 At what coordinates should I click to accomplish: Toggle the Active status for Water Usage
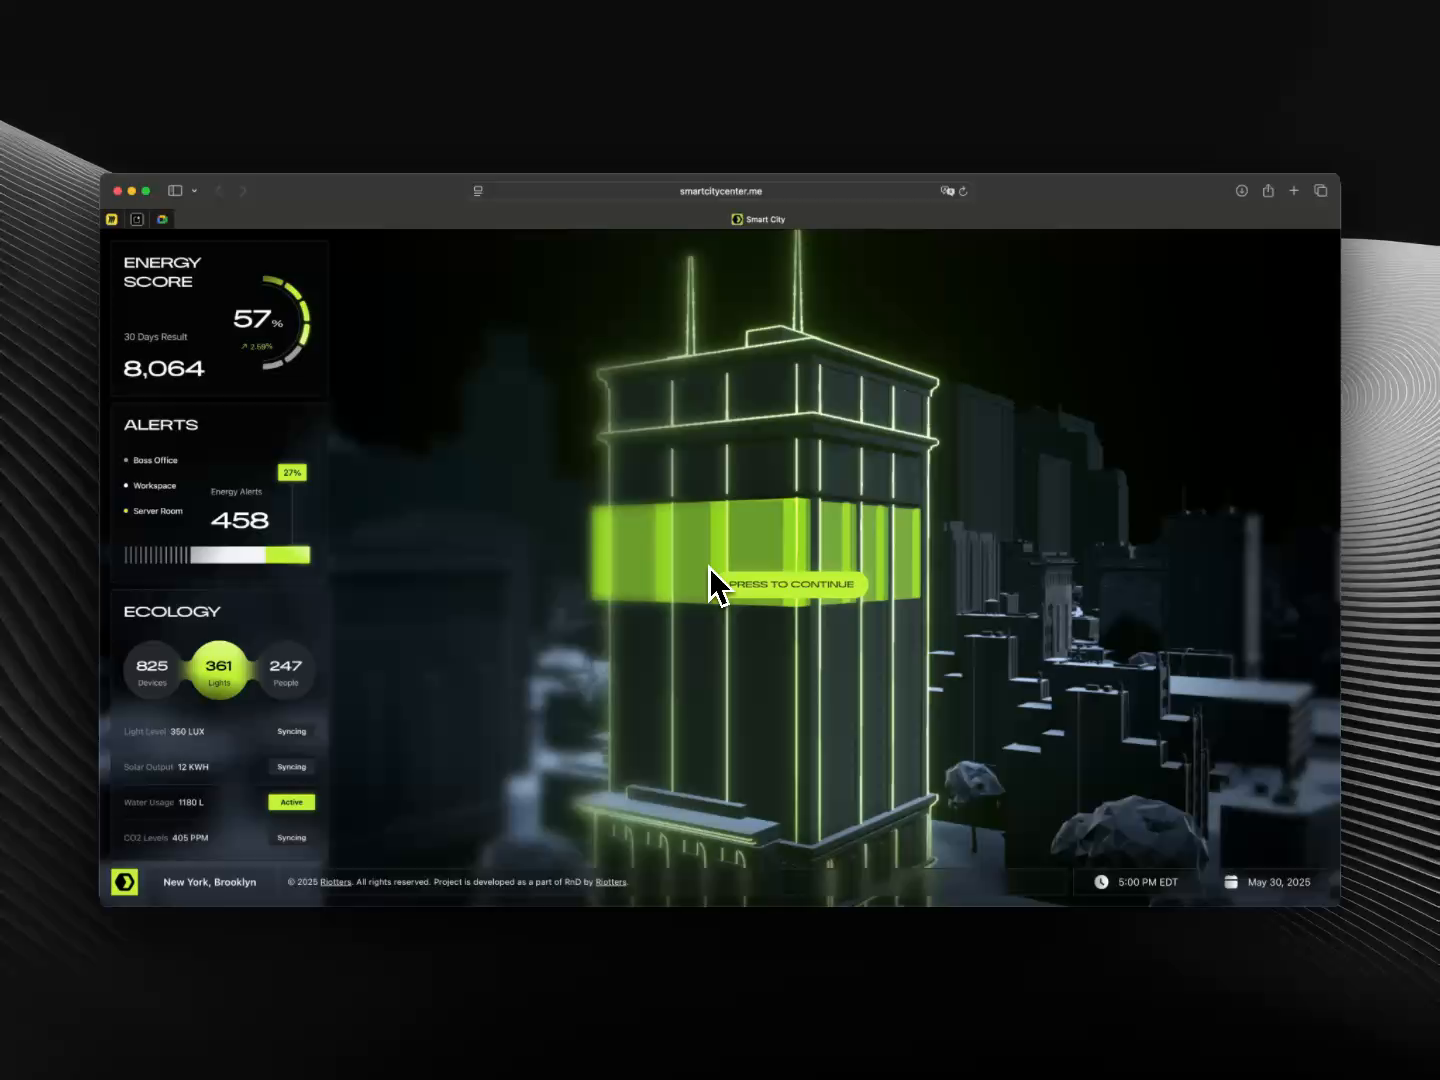[291, 802]
